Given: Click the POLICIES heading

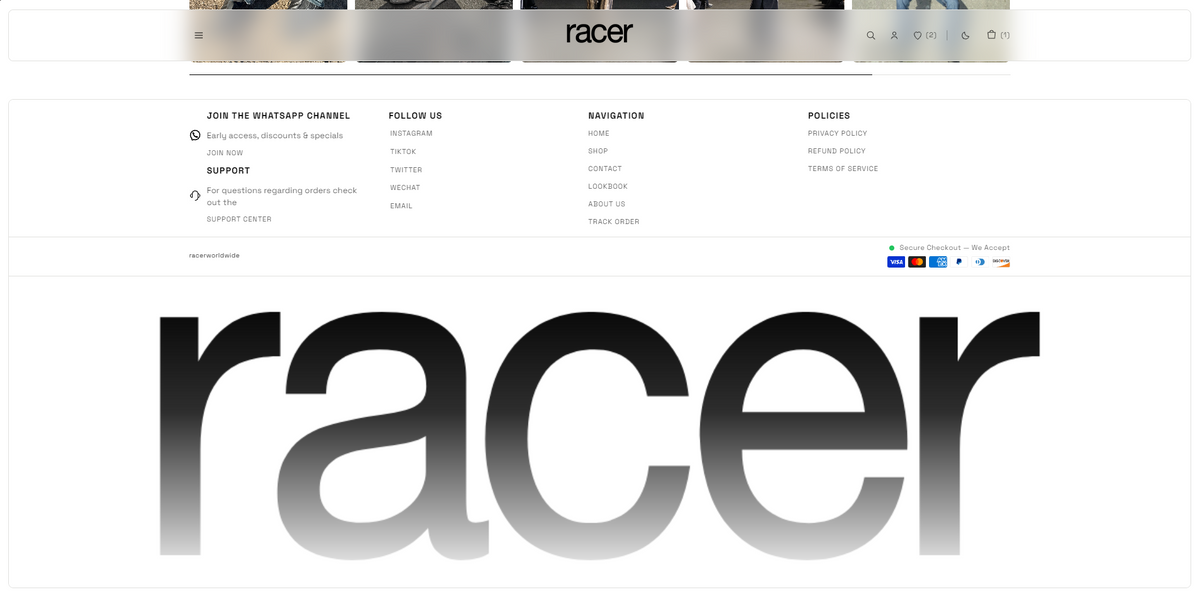Looking at the screenshot, I should click(829, 116).
